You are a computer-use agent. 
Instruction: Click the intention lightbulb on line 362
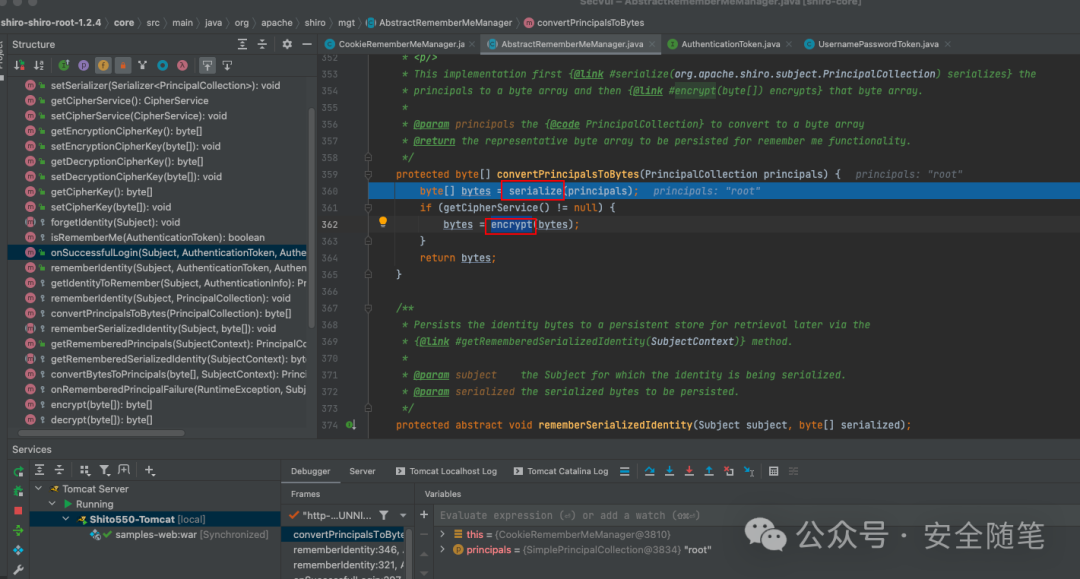coord(383,222)
